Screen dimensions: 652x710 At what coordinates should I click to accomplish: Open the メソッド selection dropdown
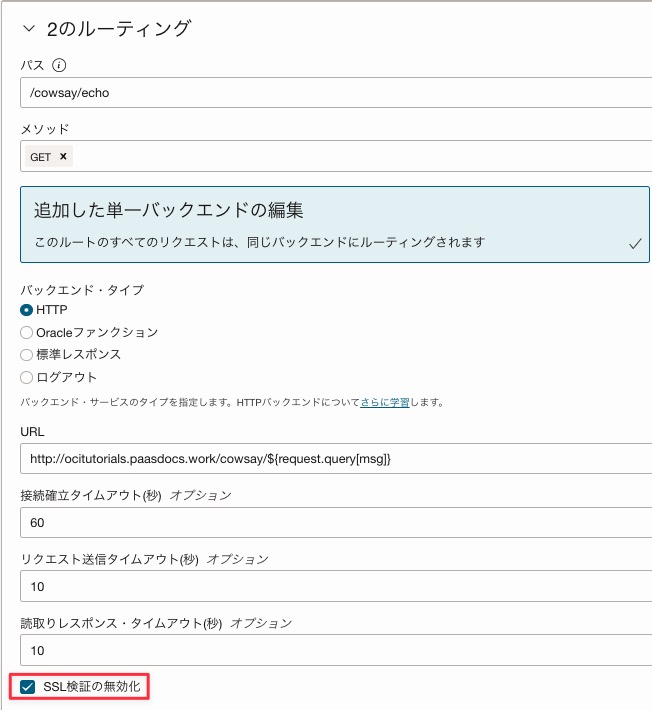360,156
